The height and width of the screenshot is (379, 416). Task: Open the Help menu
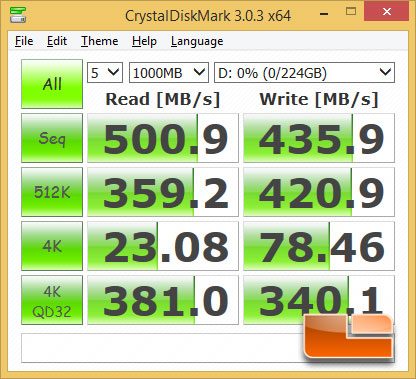click(144, 41)
